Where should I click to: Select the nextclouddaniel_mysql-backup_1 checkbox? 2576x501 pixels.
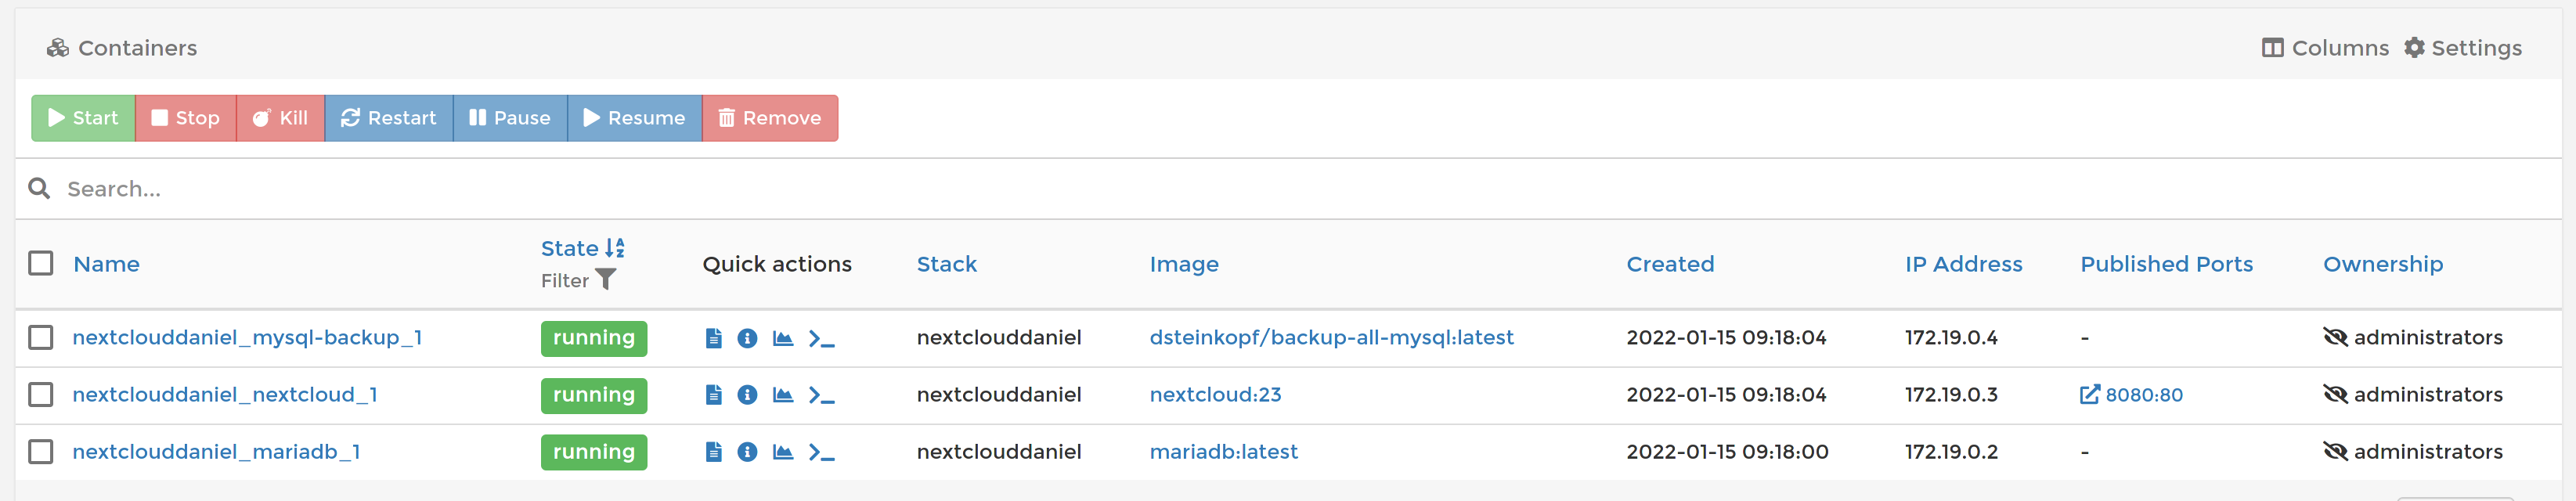41,338
